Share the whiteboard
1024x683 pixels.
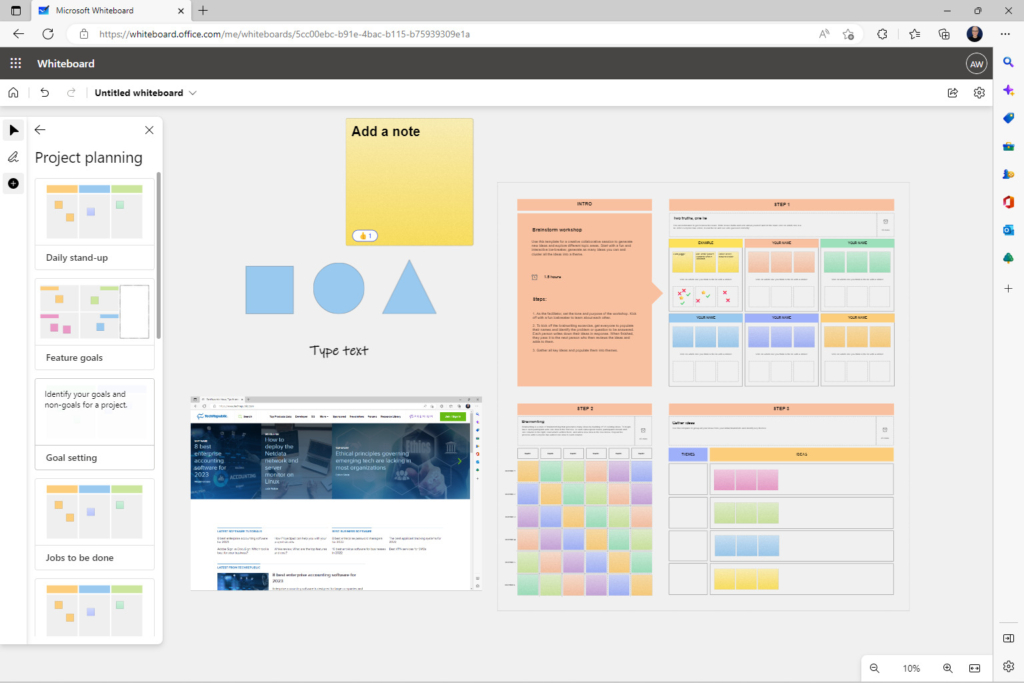(x=951, y=92)
